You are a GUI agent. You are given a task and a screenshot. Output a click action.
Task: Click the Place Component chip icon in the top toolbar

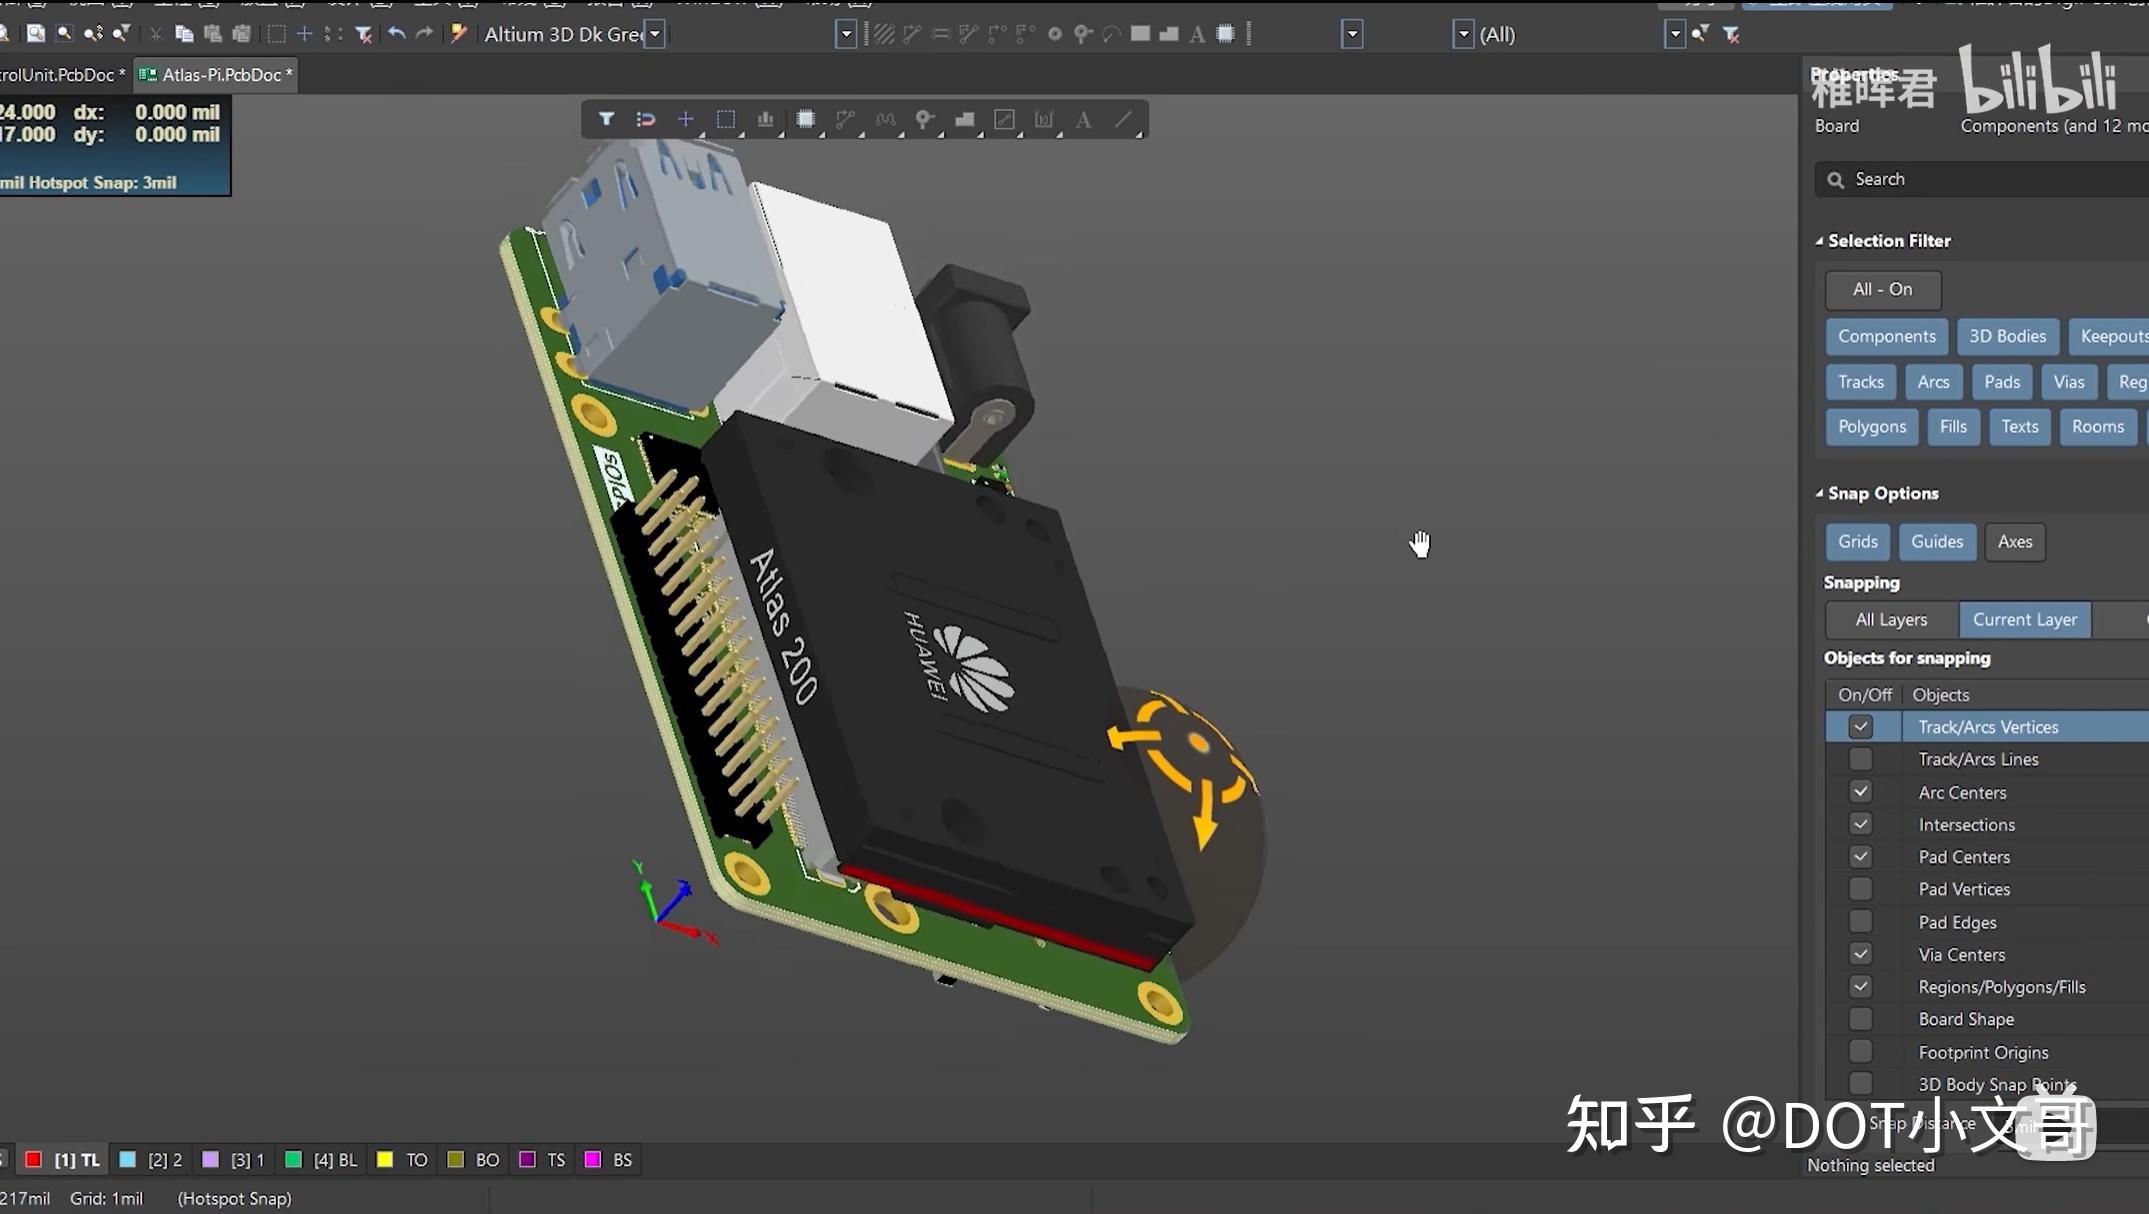point(1226,34)
